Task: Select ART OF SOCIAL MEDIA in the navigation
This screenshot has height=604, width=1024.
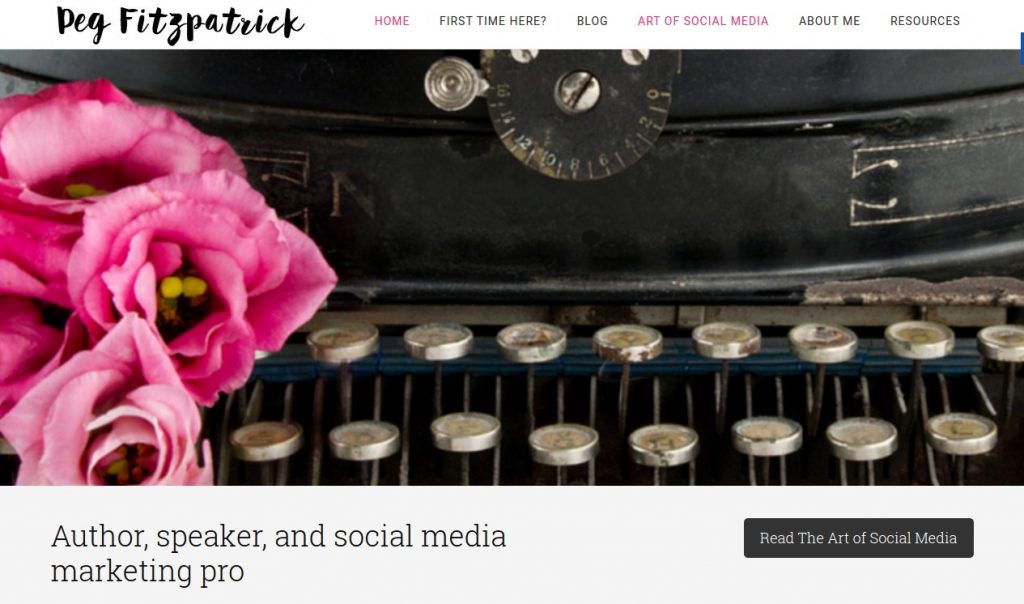Action: (703, 21)
